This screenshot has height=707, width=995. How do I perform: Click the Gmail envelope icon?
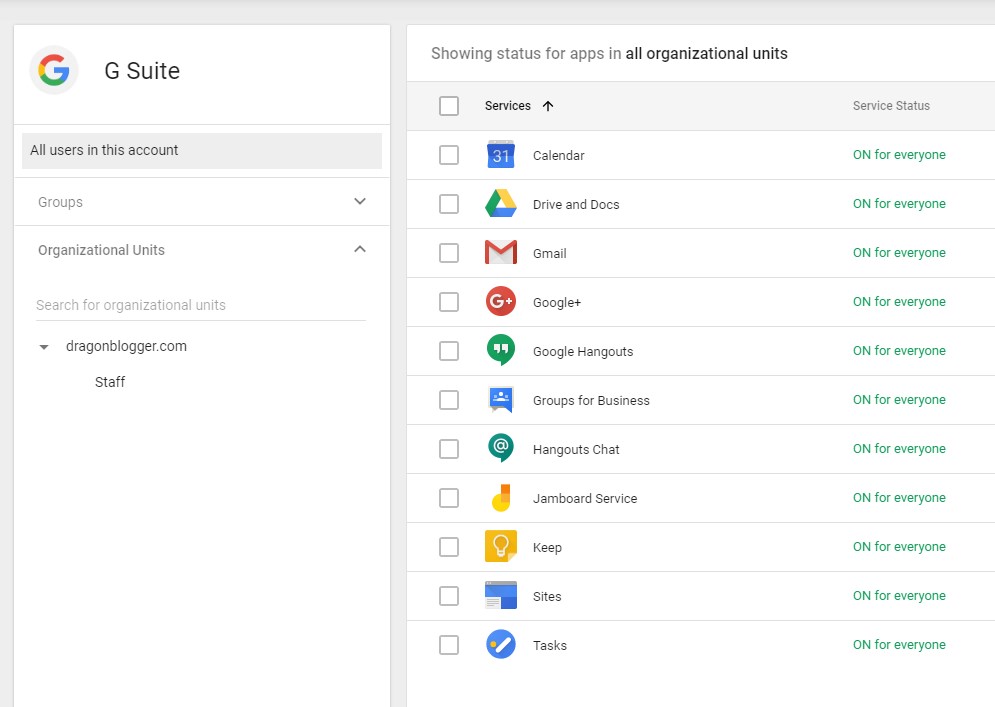click(501, 252)
